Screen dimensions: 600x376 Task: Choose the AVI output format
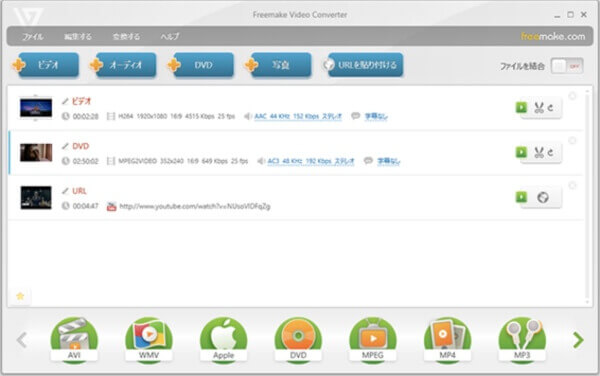[x=74, y=340]
